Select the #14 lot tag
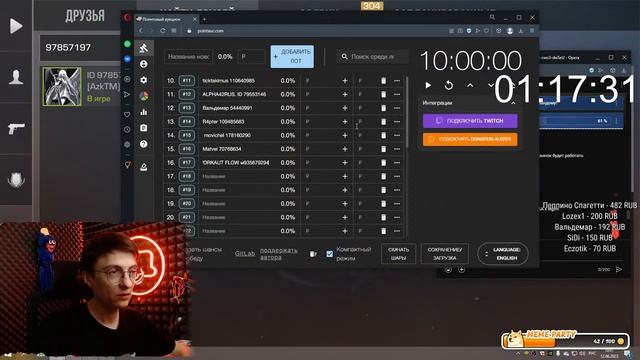640x360 pixels. coord(187,122)
